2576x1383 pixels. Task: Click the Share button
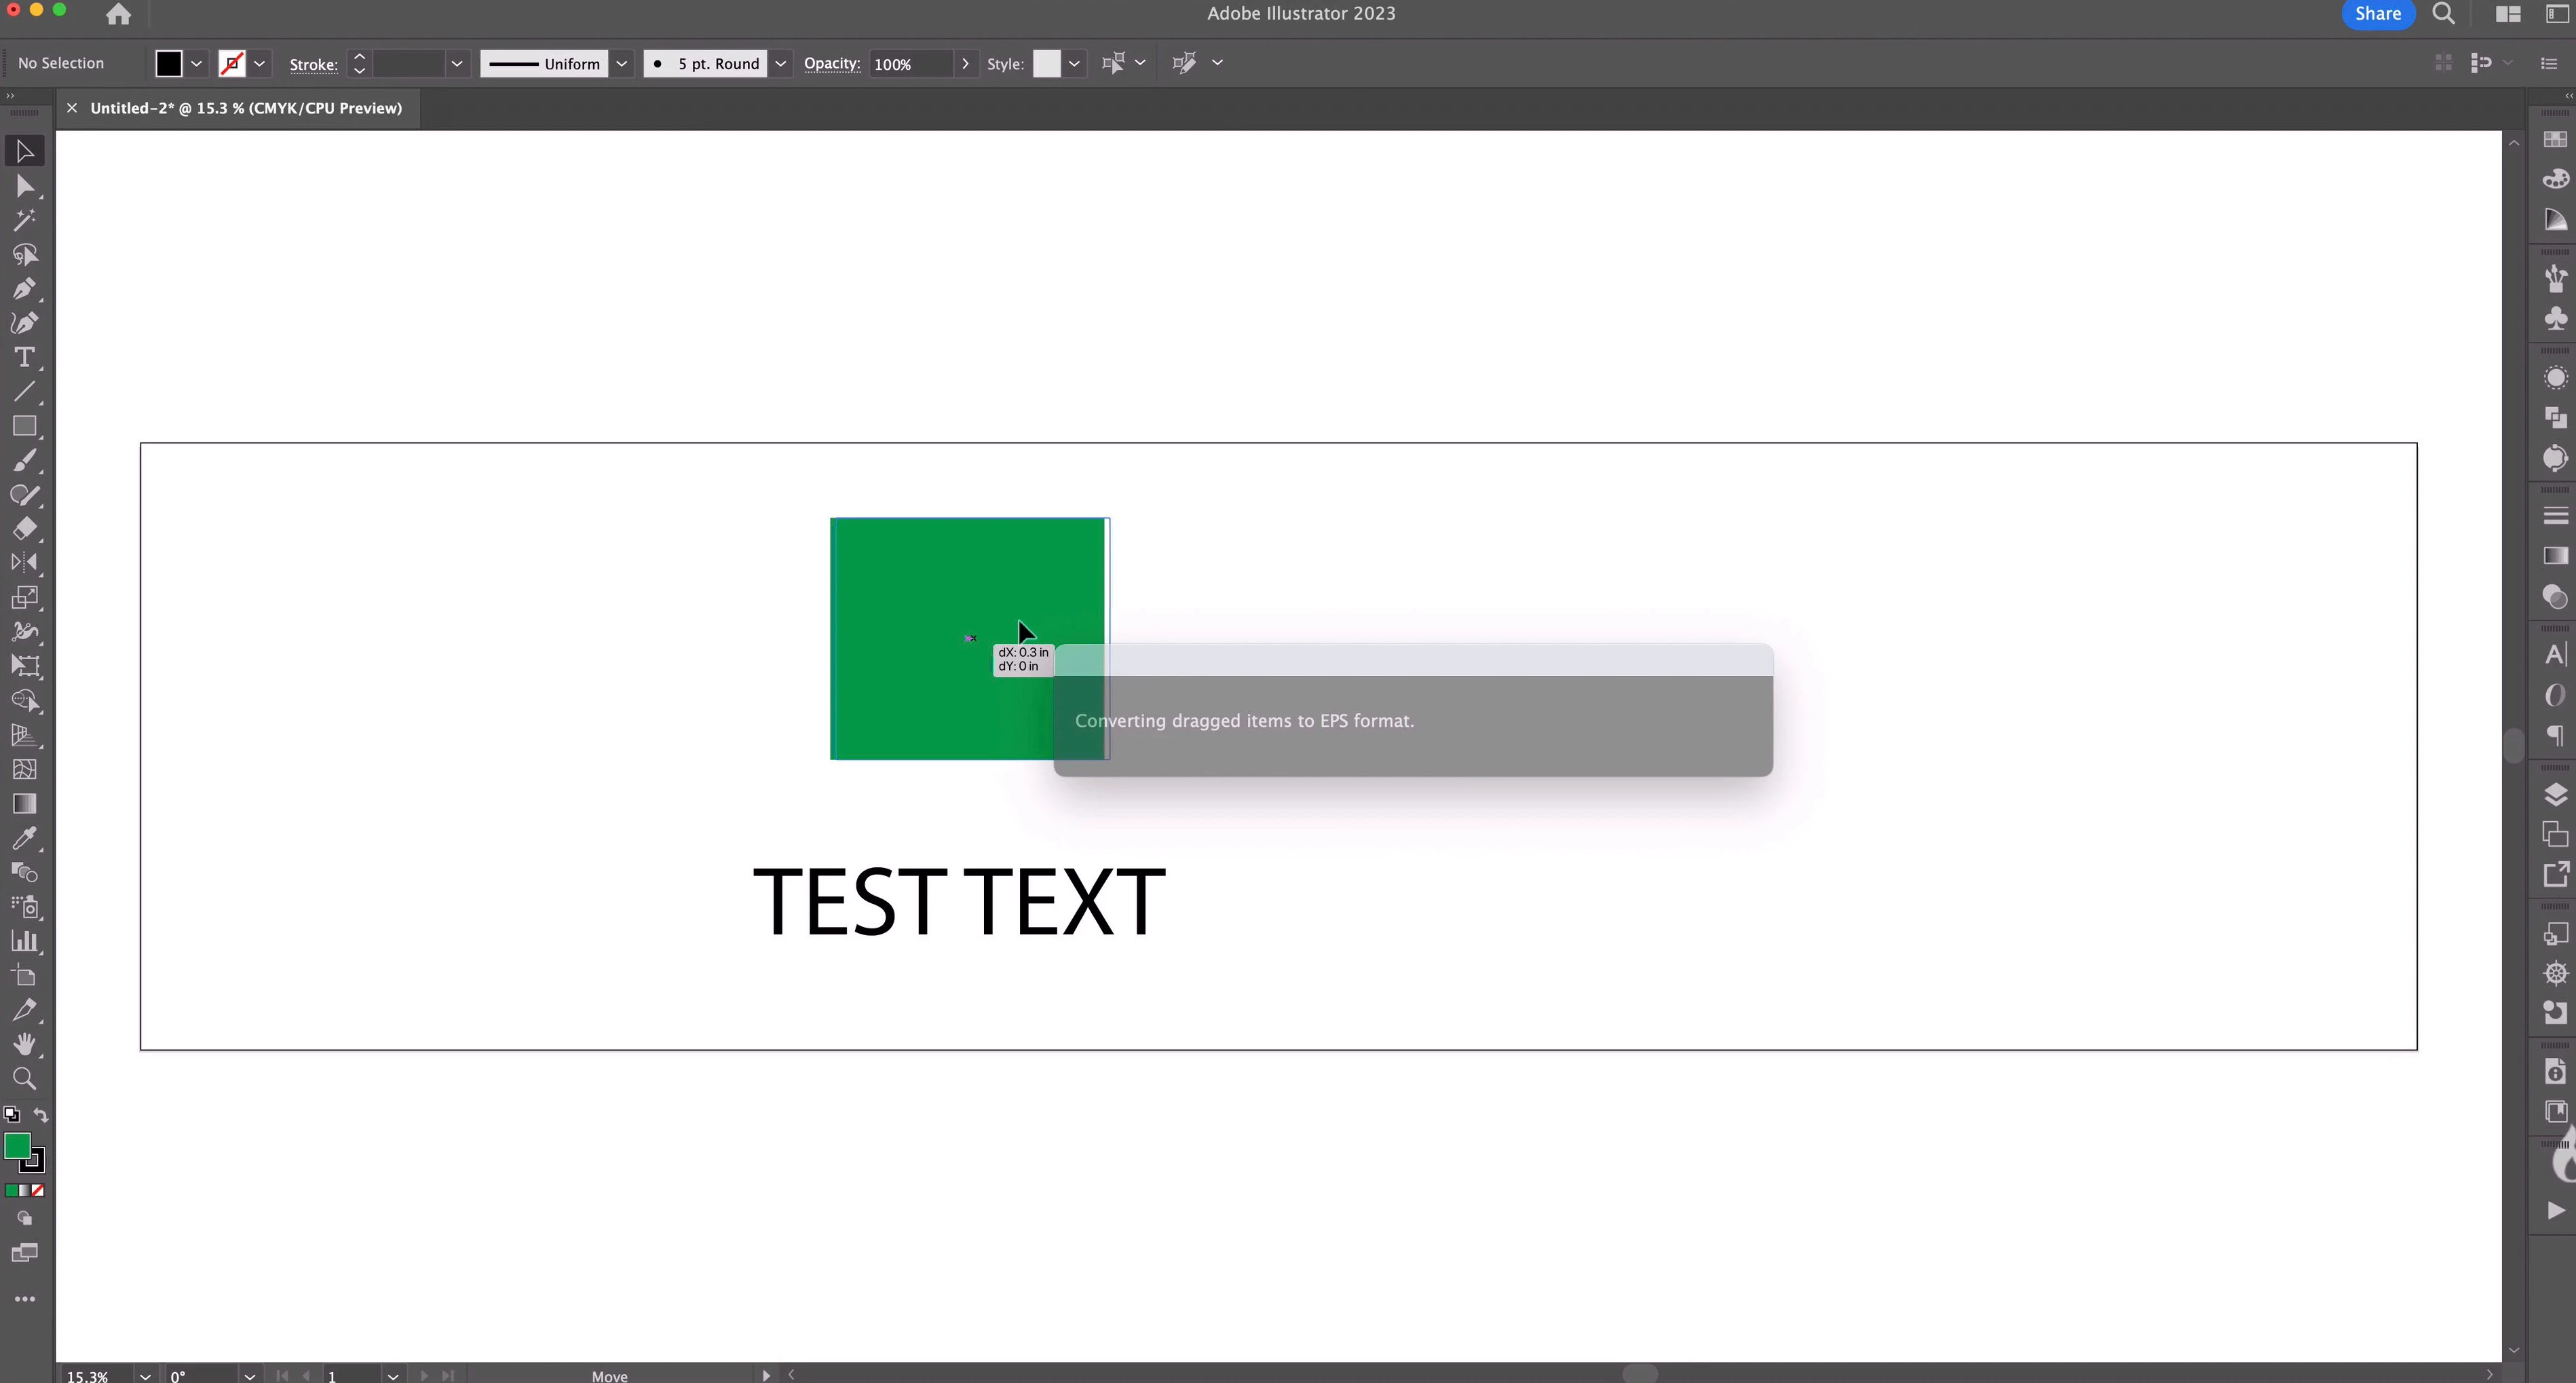[2377, 14]
